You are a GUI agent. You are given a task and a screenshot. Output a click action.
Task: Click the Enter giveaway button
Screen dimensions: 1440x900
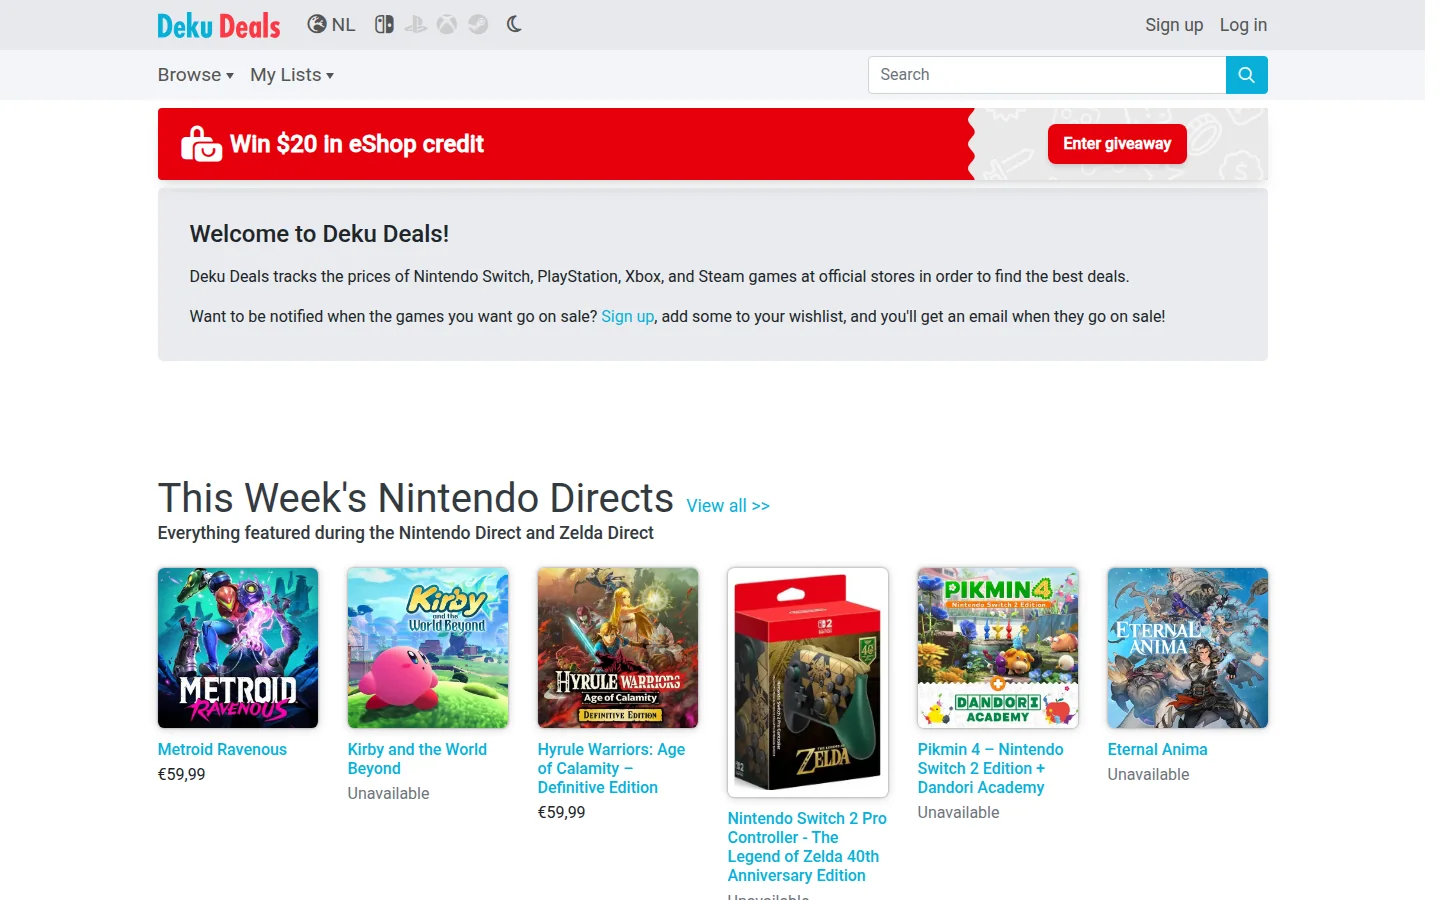tap(1117, 144)
